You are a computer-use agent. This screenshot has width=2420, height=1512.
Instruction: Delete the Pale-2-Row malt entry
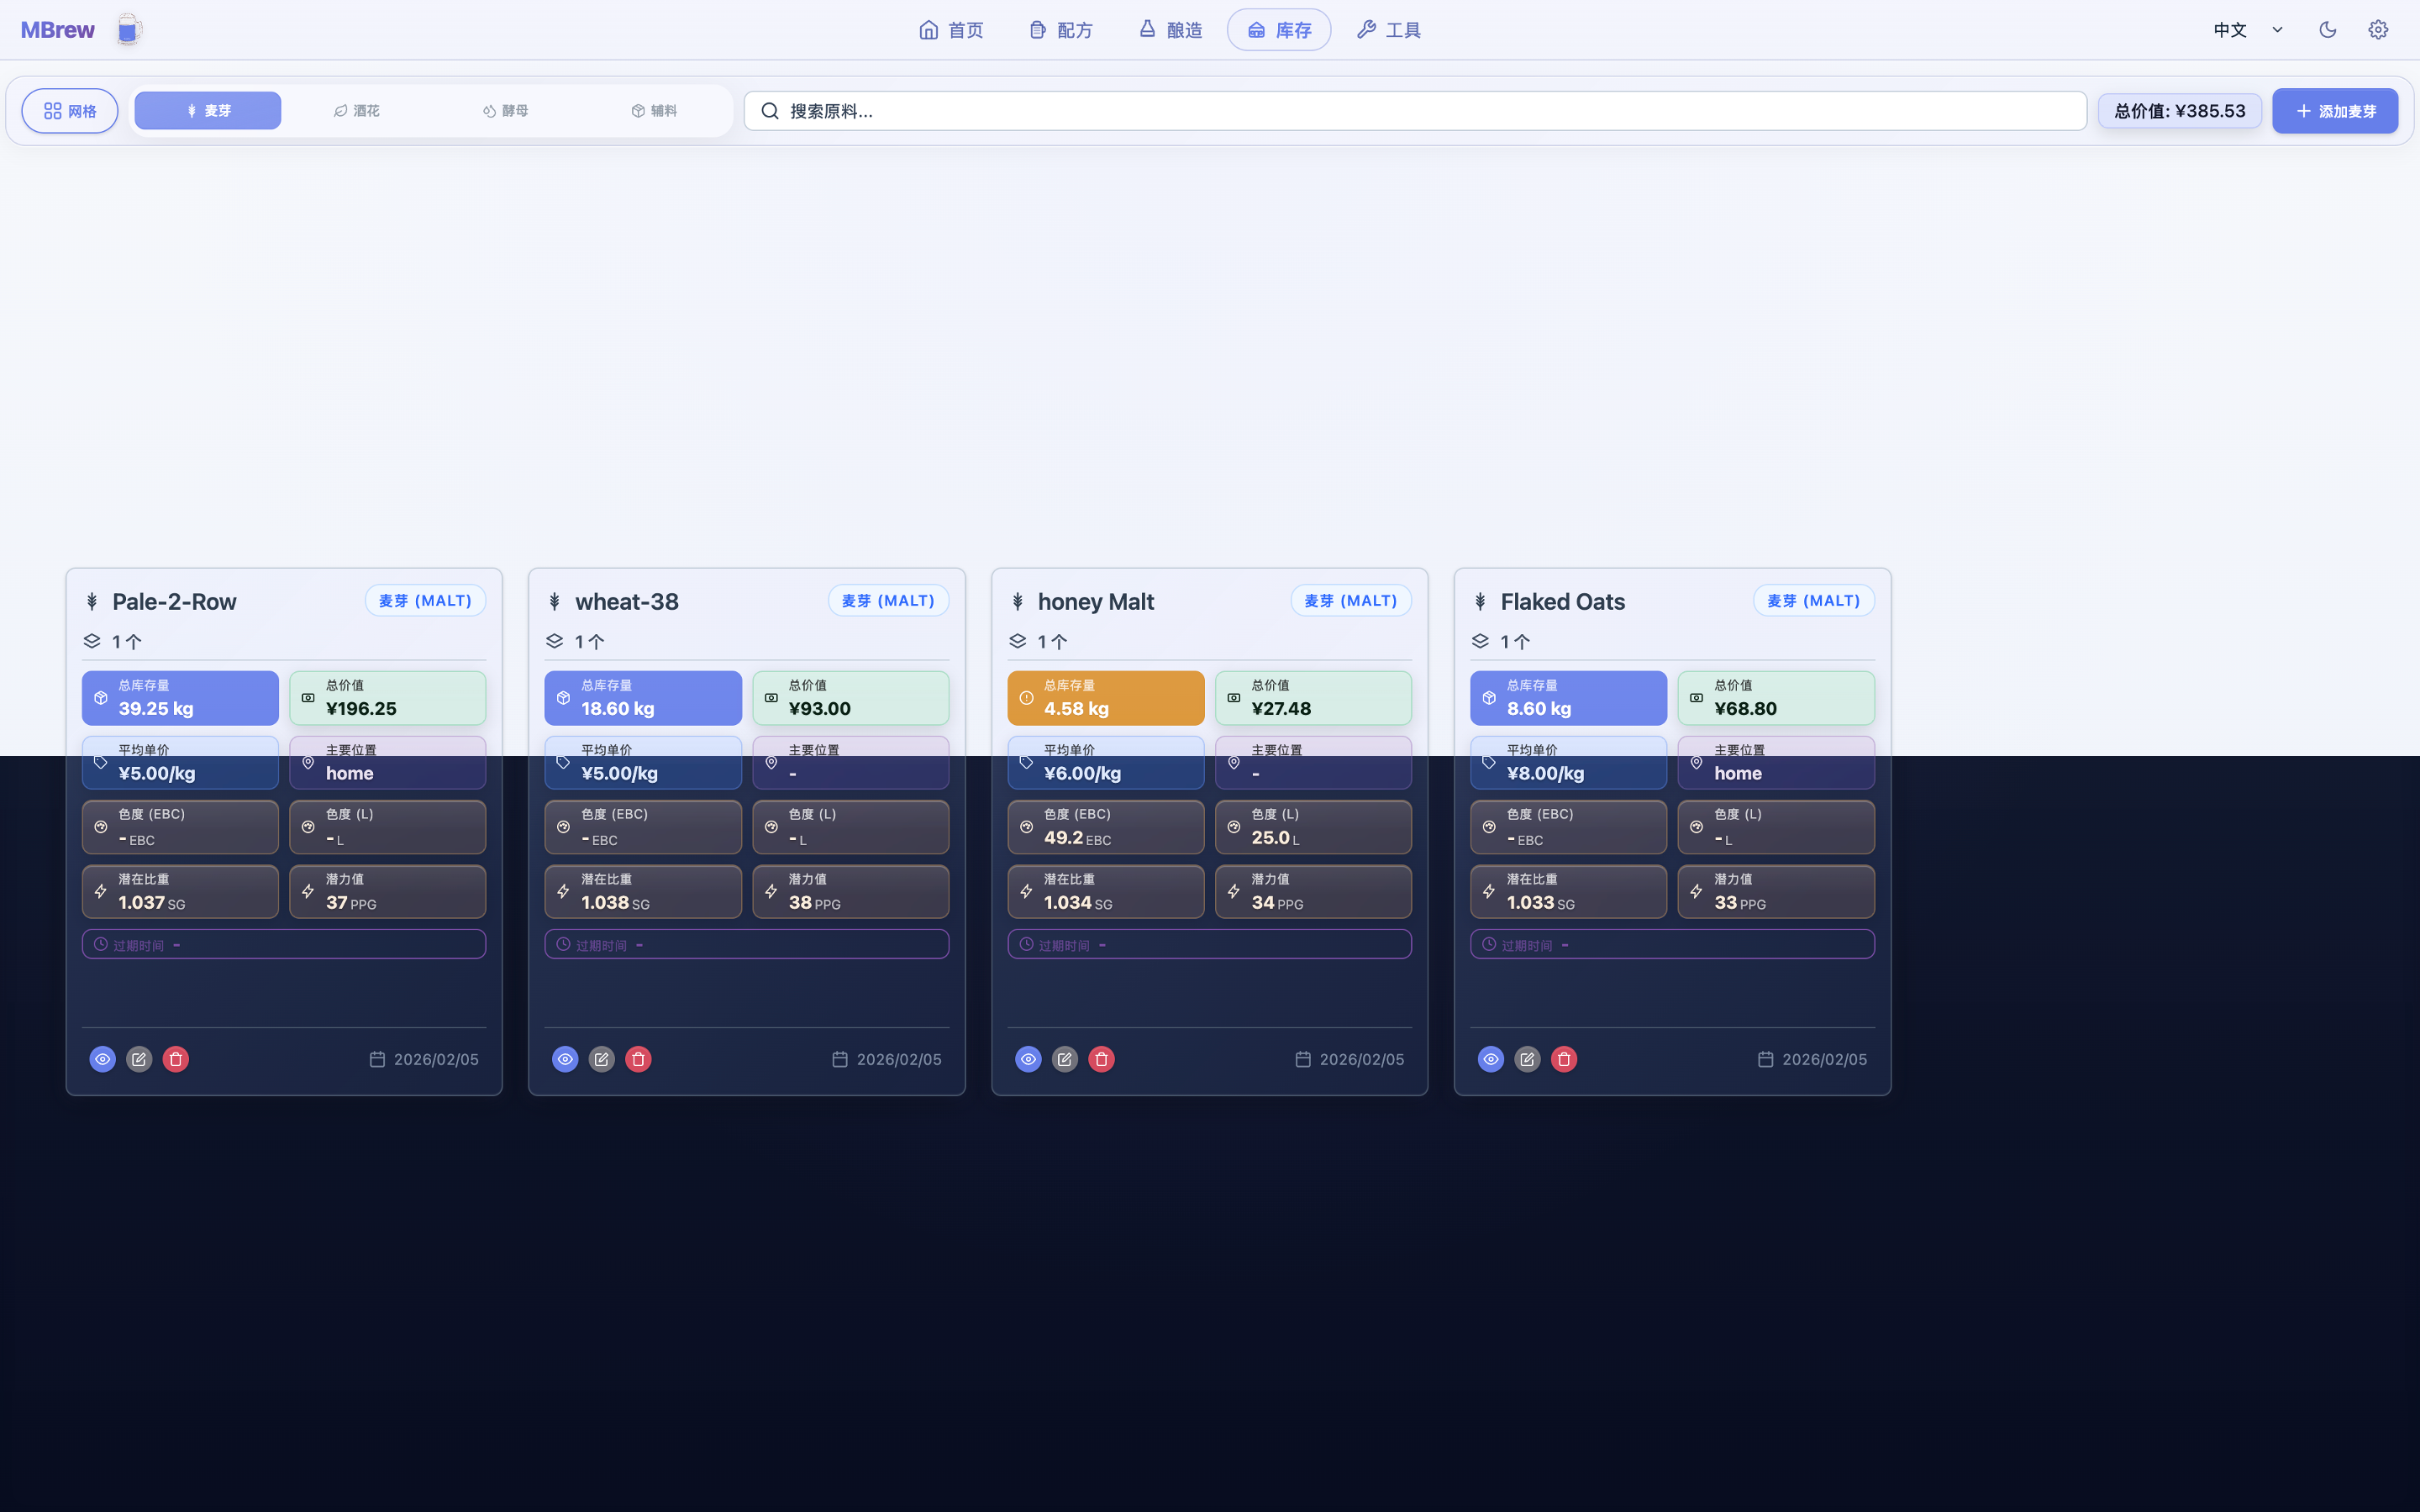(x=176, y=1059)
